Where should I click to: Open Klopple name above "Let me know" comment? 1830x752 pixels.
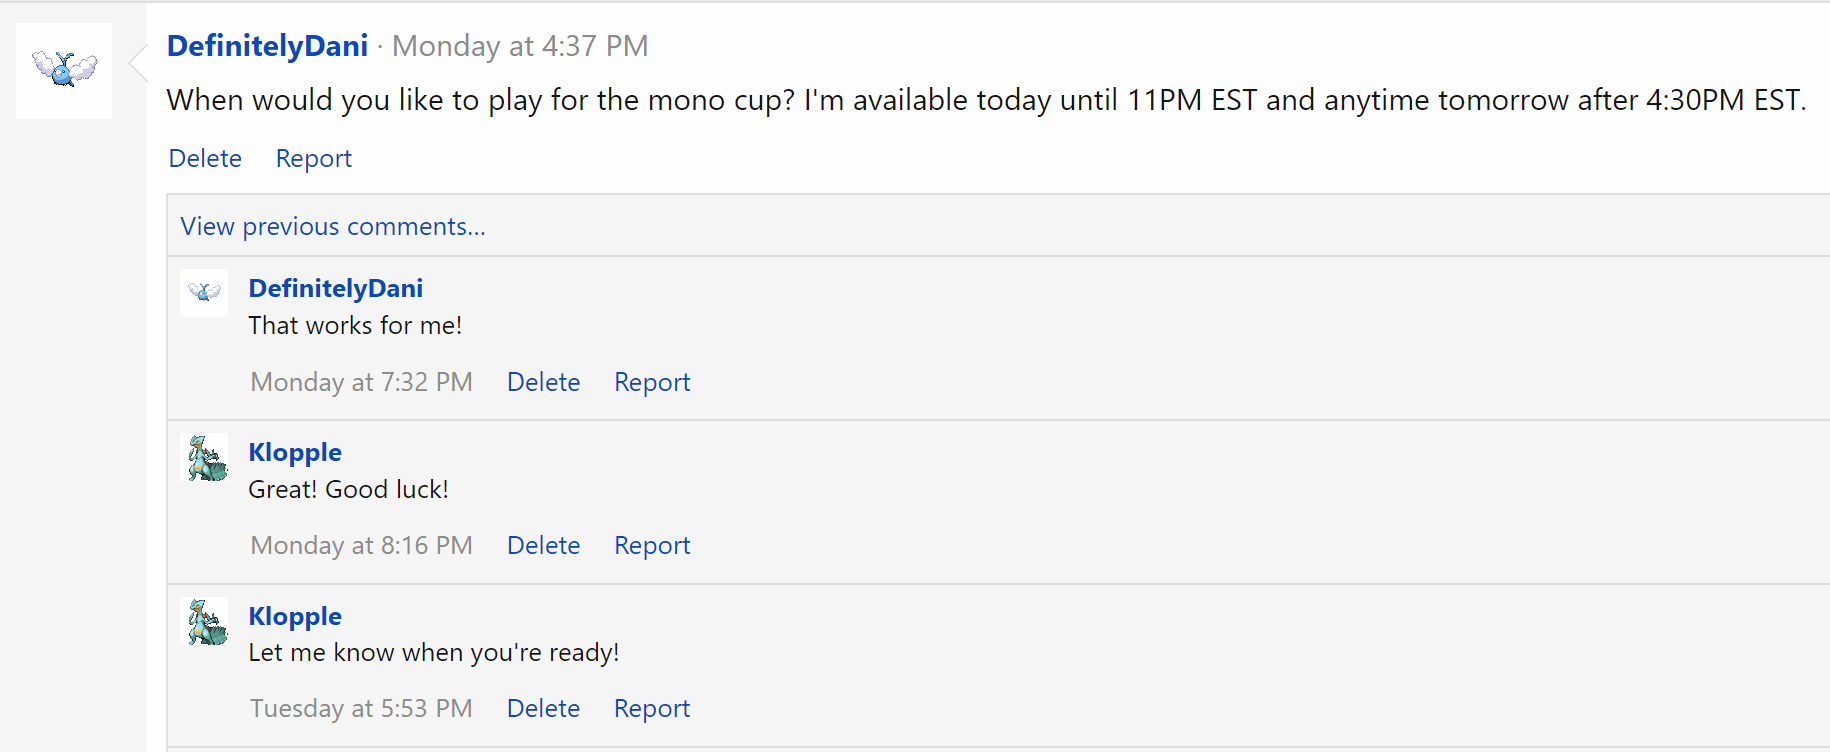pyautogui.click(x=295, y=616)
